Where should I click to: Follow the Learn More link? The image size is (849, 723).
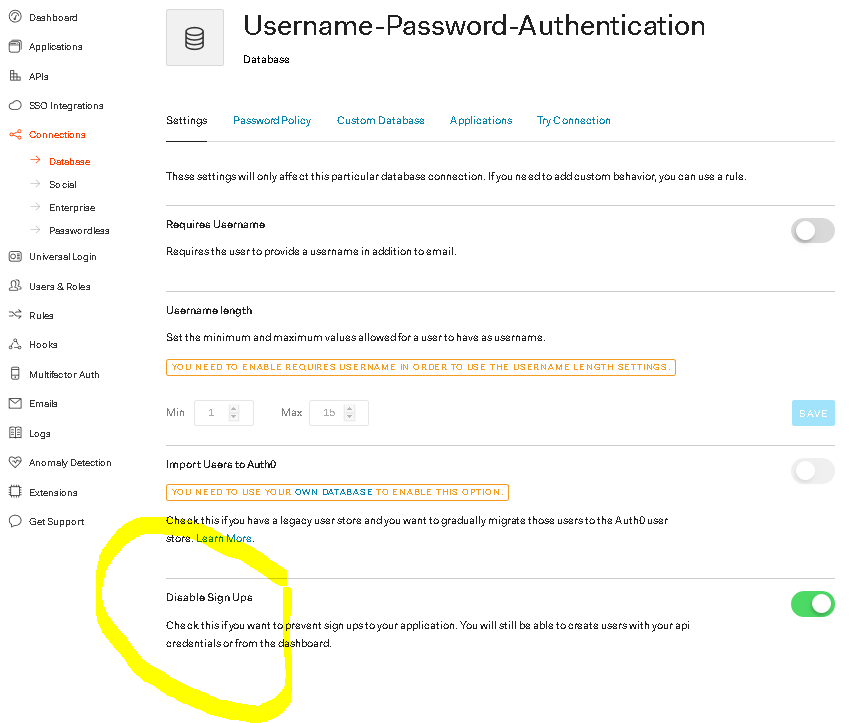tap(224, 538)
